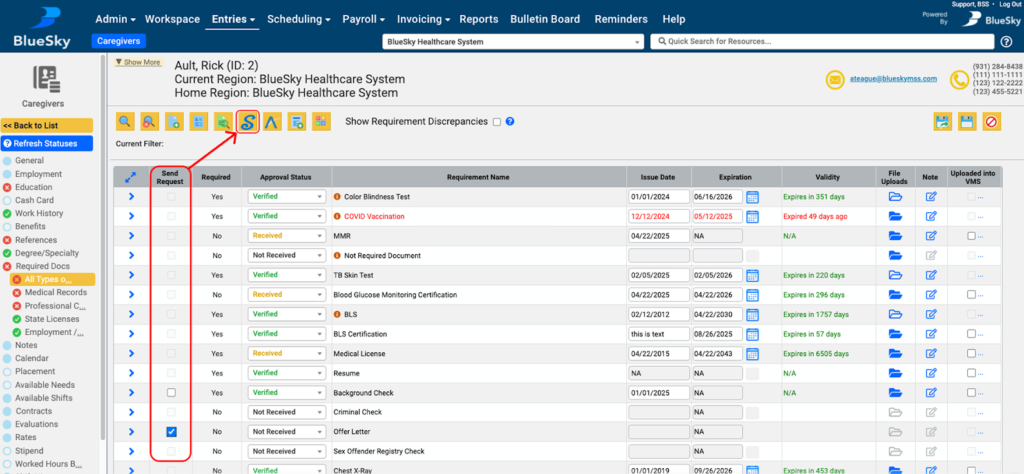Click the highlighted S send request toolbar icon
The image size is (1024, 474).
(247, 121)
